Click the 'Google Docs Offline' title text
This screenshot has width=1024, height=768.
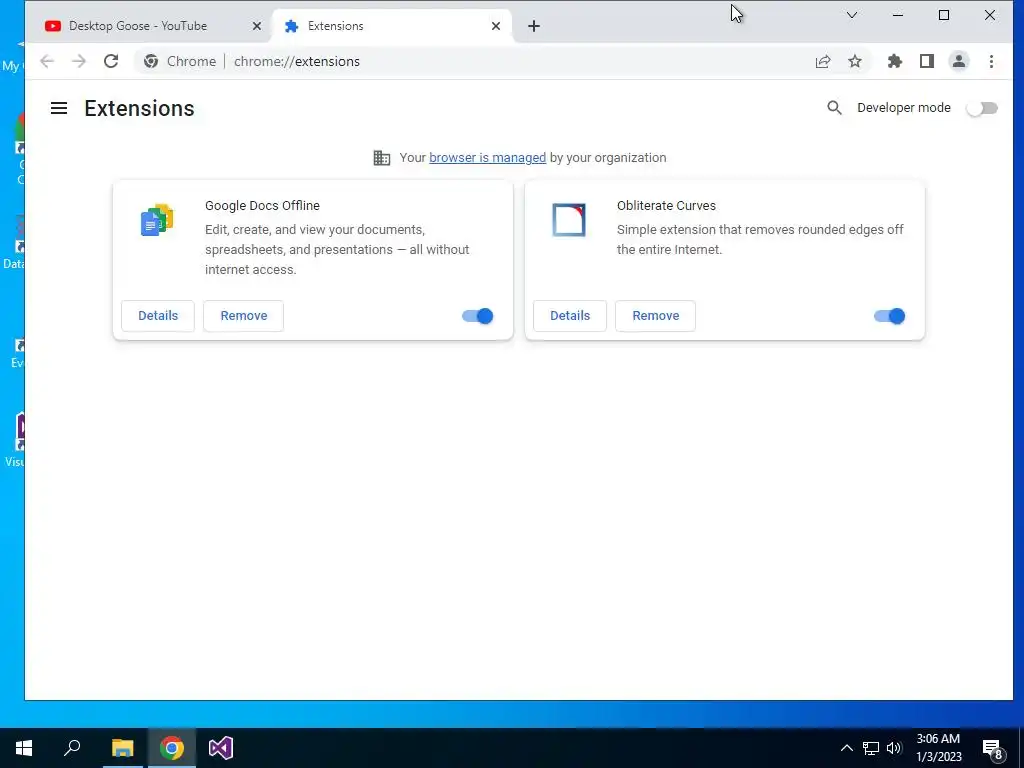263,205
